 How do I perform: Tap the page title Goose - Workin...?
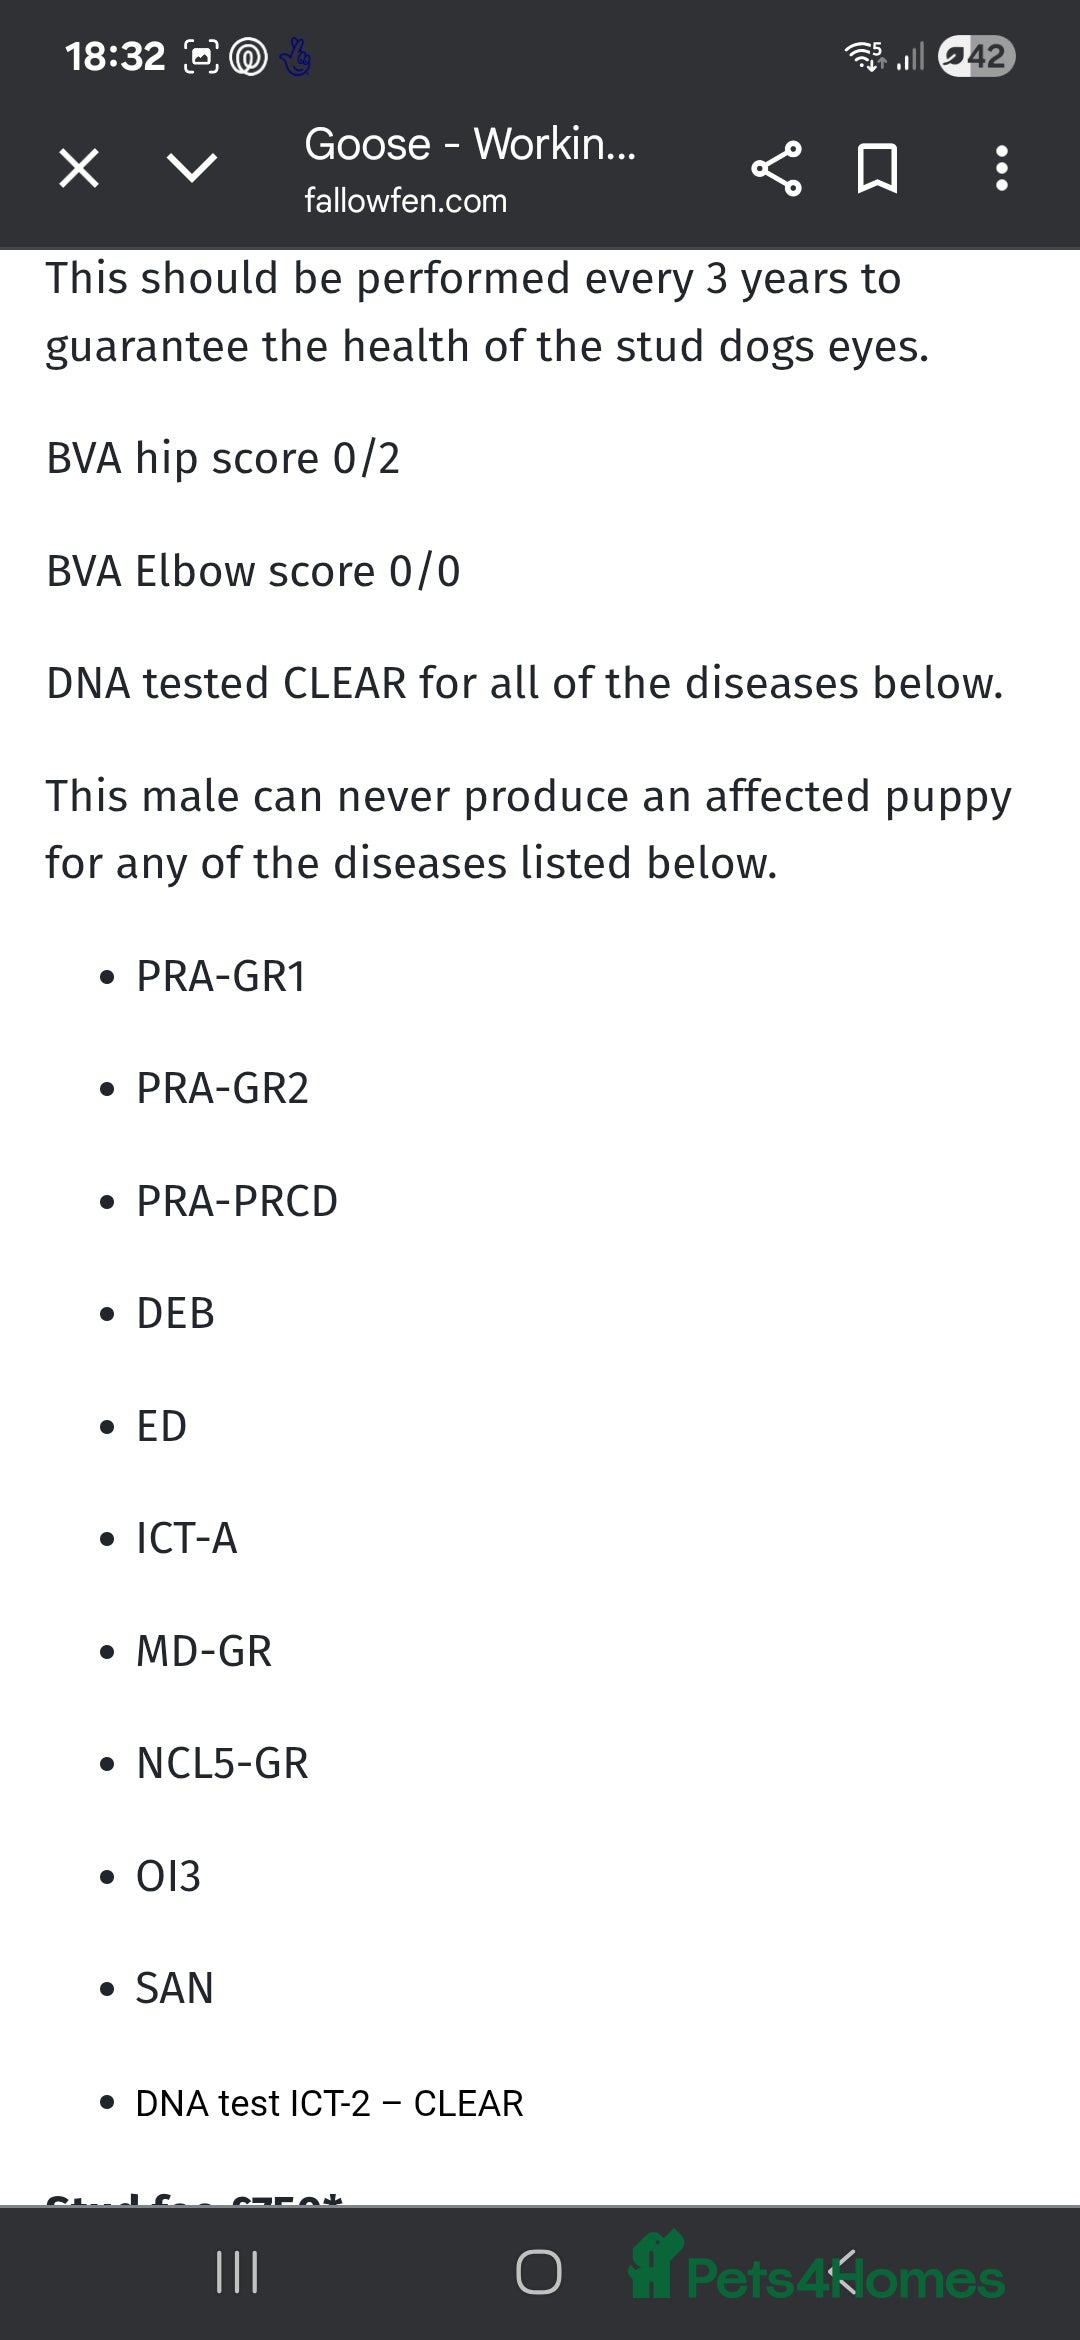(470, 144)
